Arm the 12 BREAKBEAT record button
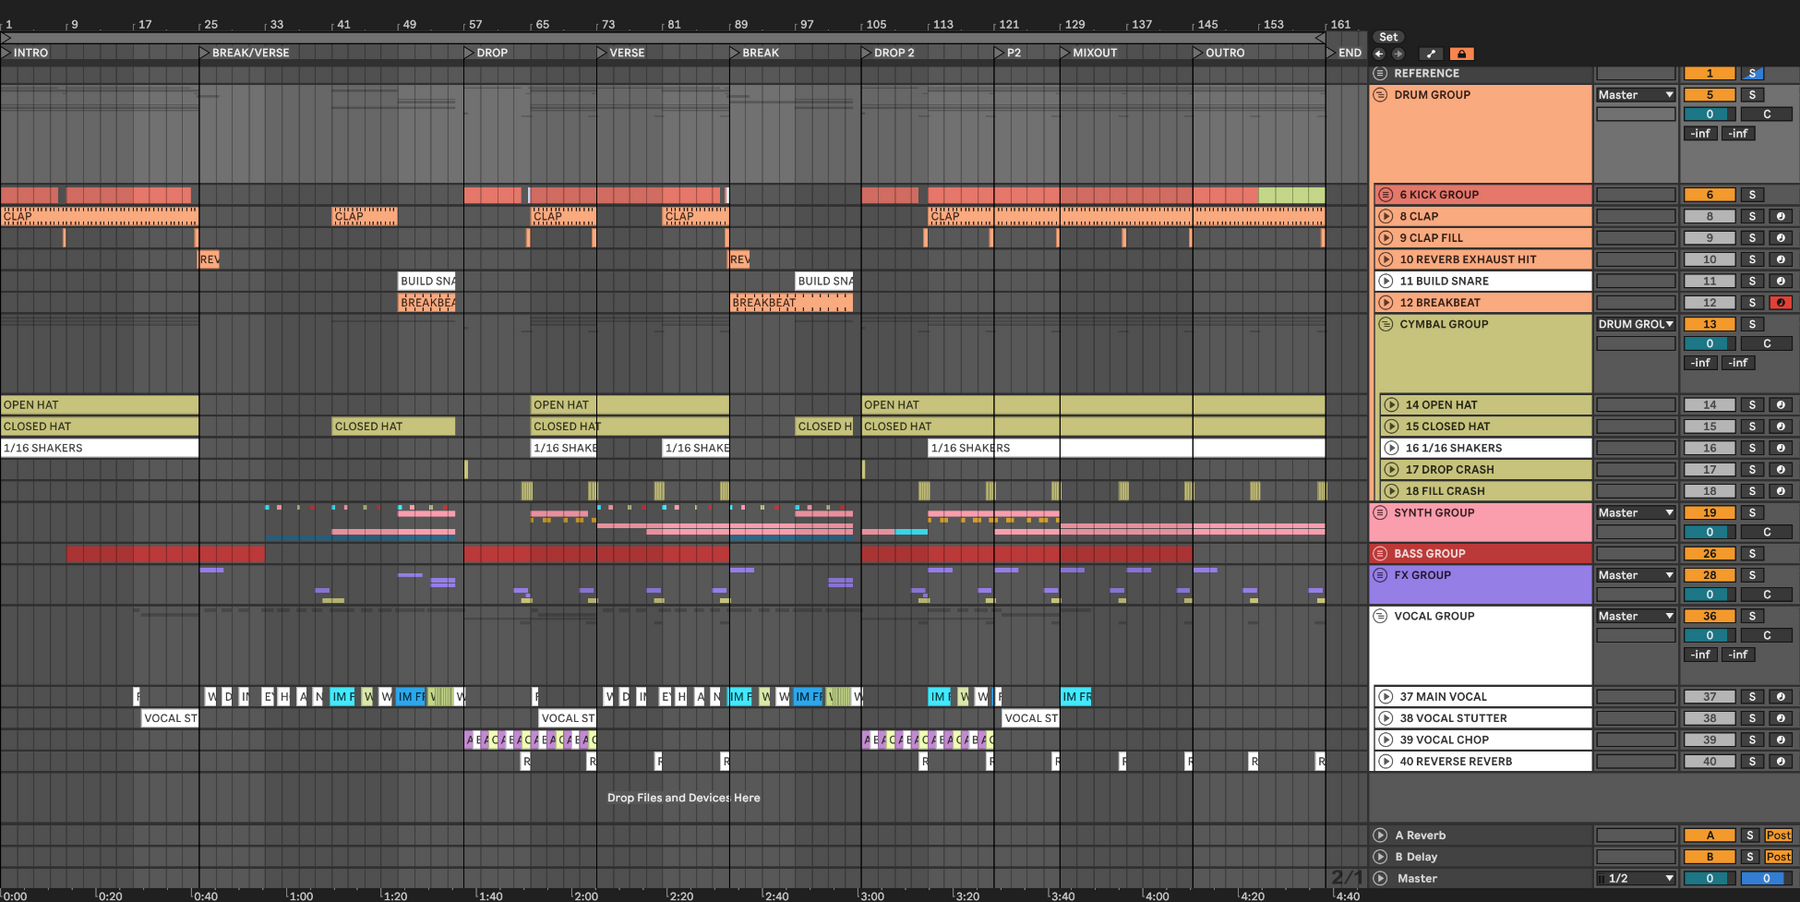1800x902 pixels. pos(1780,302)
